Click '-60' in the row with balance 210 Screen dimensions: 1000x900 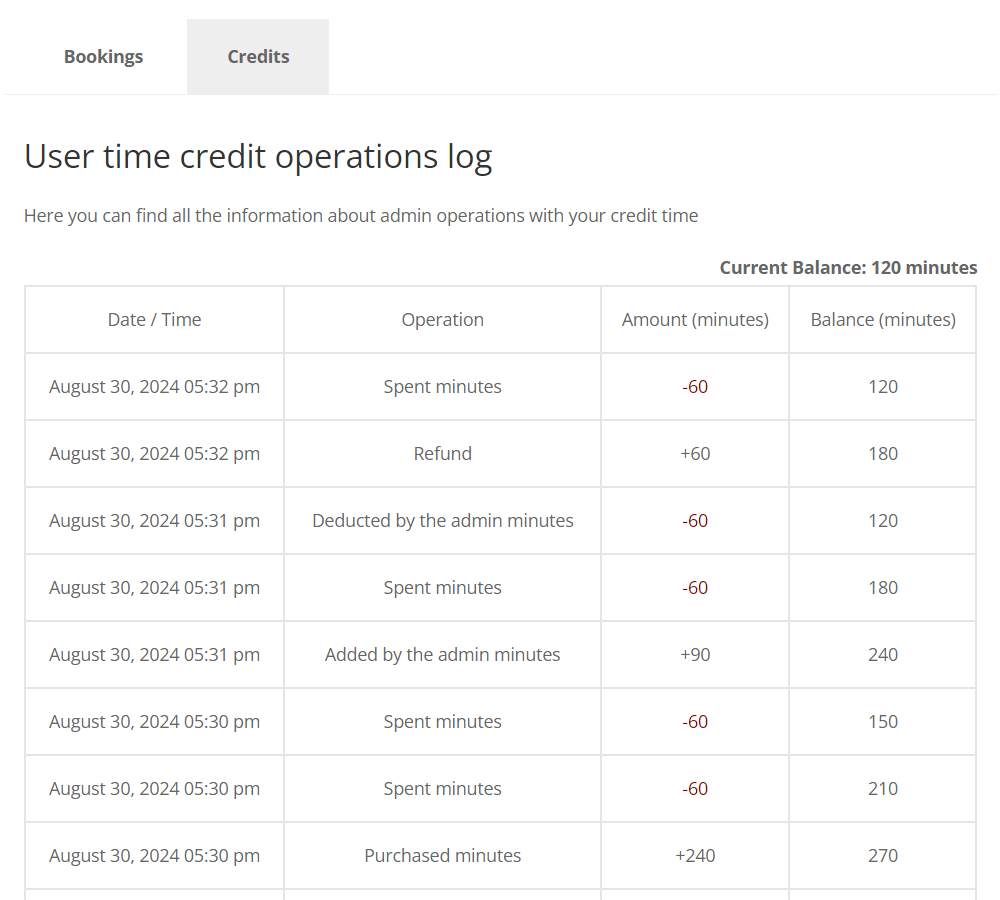click(x=695, y=788)
